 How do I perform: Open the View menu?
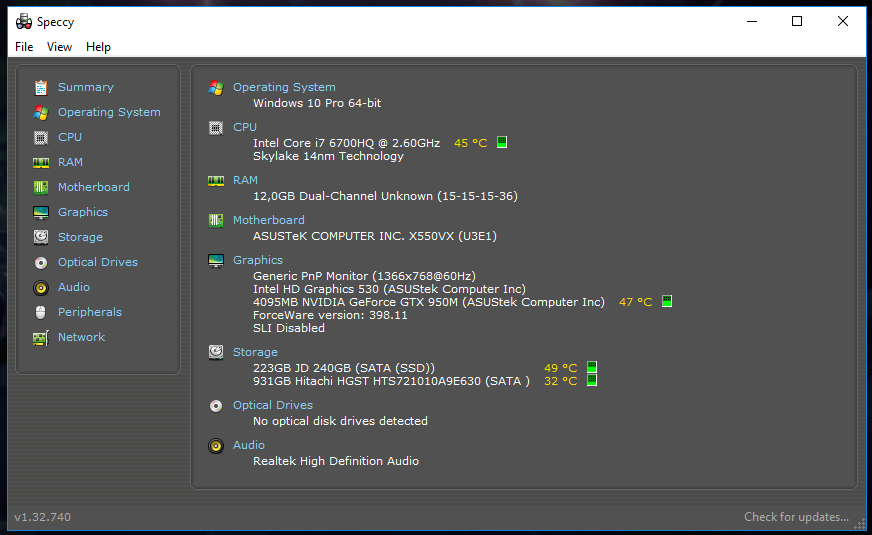pyautogui.click(x=60, y=47)
